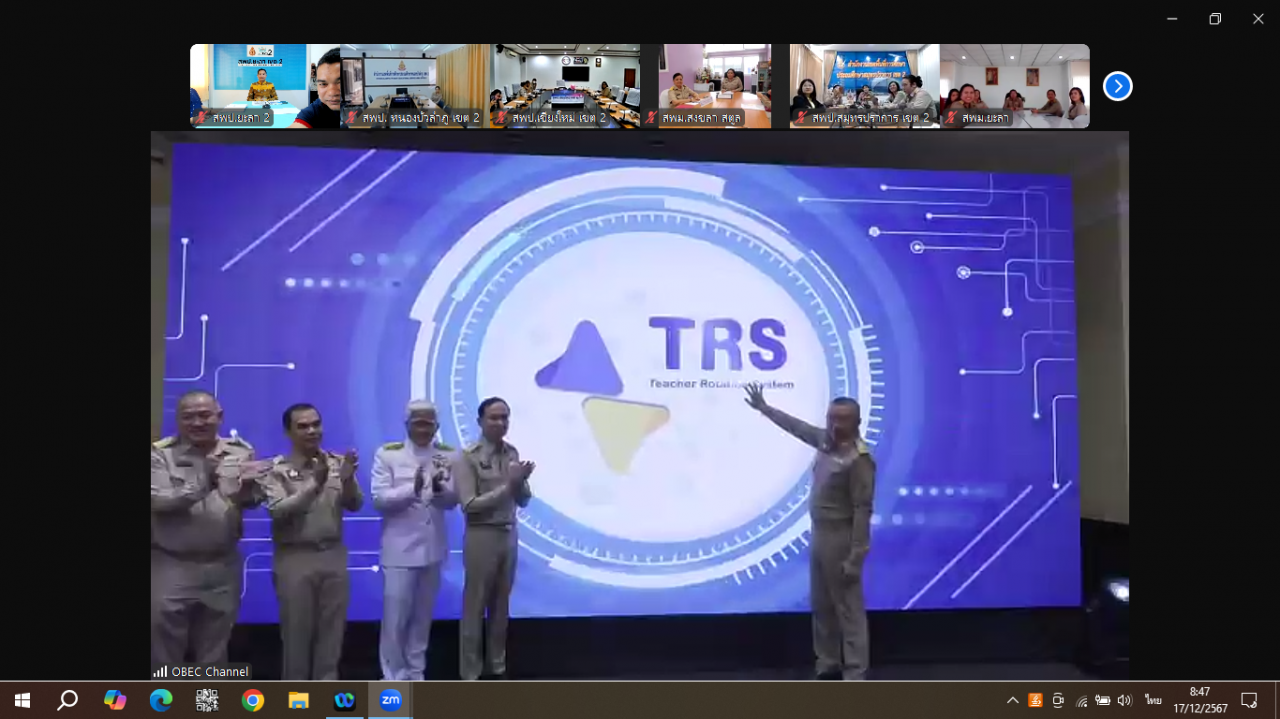
Task: Open the Webex app on the taskbar
Action: (x=345, y=700)
